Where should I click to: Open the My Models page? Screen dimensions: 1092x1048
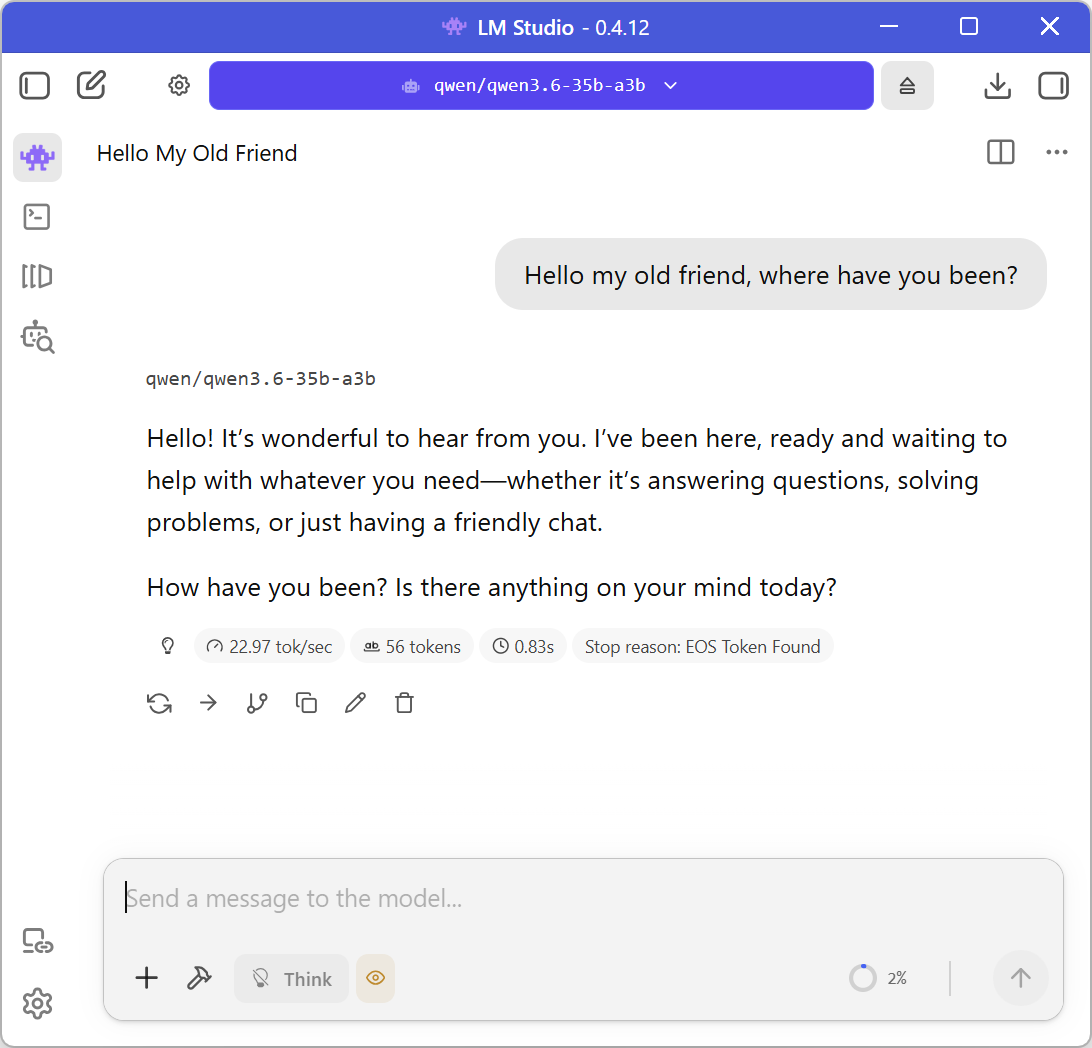[36, 276]
